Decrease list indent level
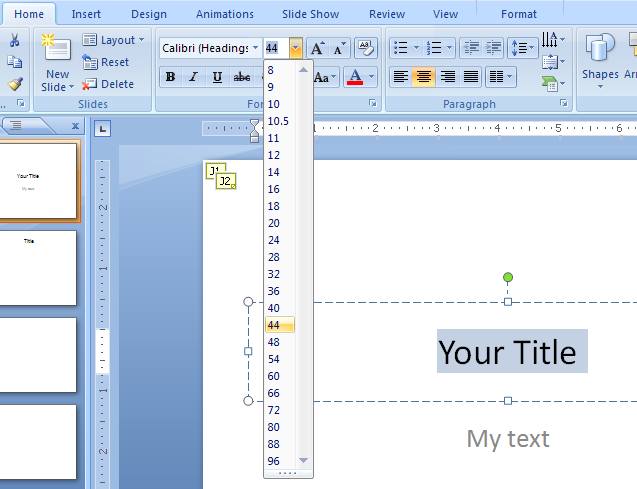The width and height of the screenshot is (637, 489). point(471,48)
